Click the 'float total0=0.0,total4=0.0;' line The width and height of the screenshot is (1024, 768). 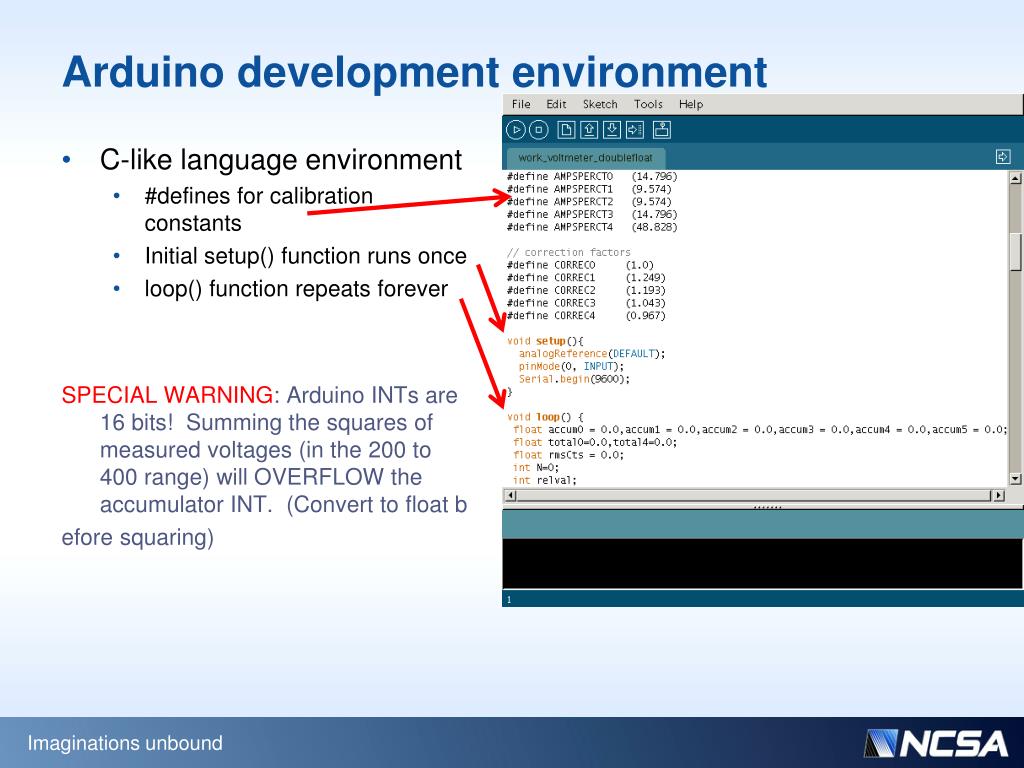tap(595, 442)
